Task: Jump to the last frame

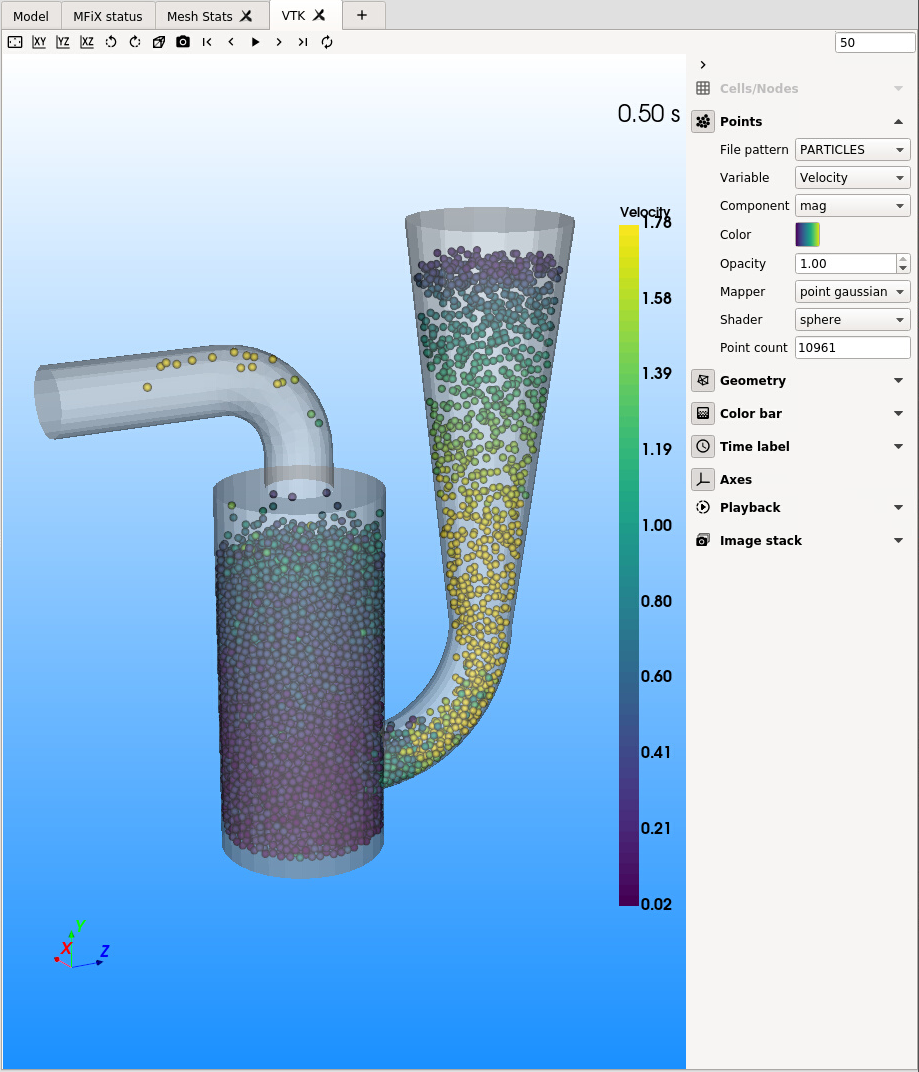Action: (x=303, y=42)
